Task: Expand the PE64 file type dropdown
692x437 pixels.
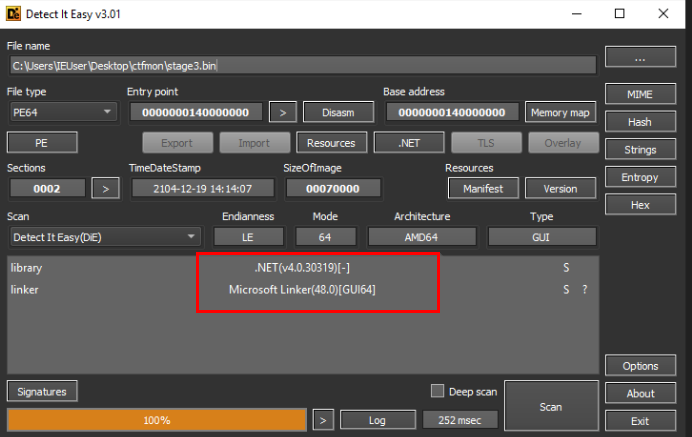Action: (x=63, y=113)
